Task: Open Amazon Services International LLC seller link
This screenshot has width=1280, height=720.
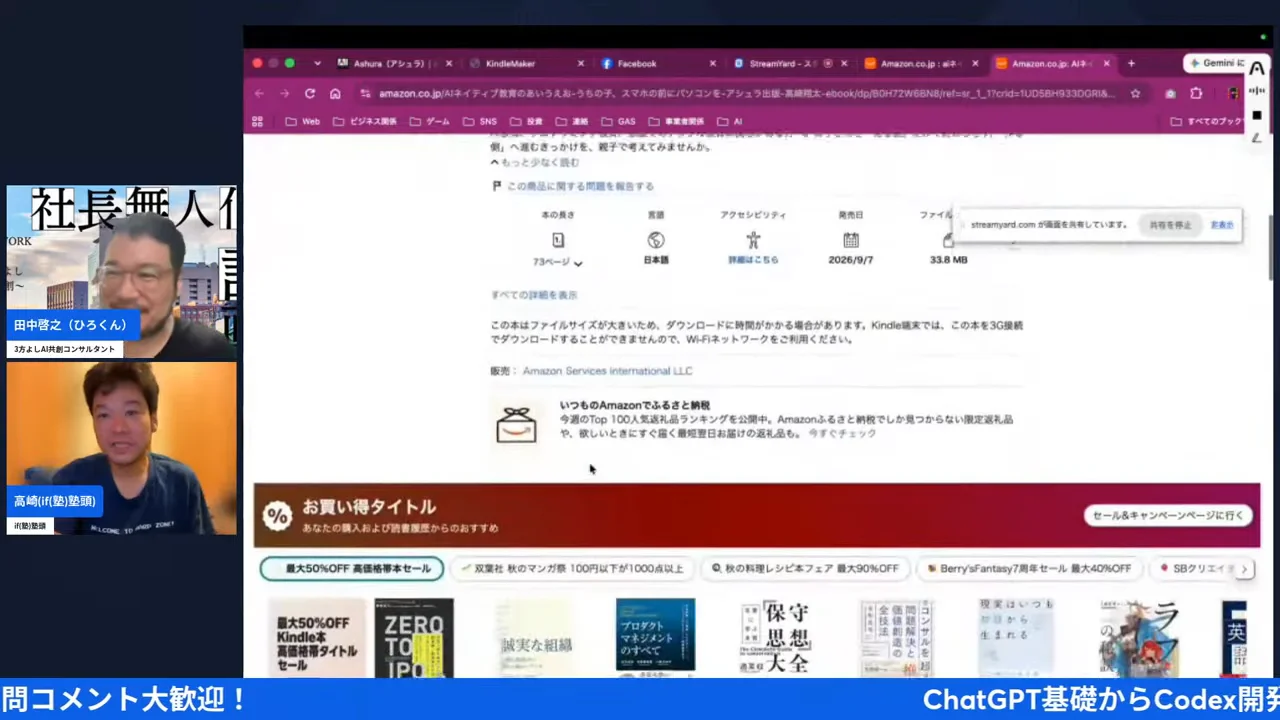Action: point(607,371)
